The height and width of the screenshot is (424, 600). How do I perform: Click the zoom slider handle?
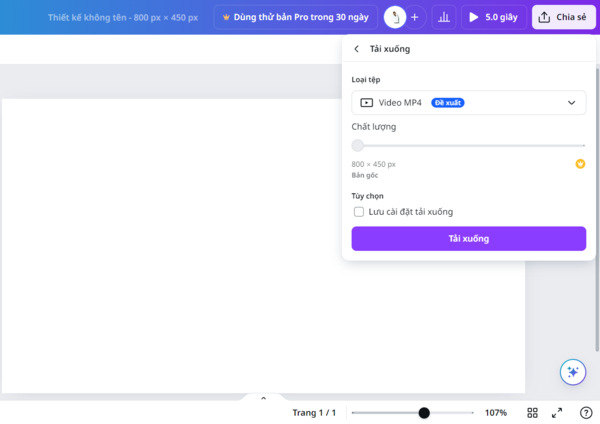tap(424, 413)
